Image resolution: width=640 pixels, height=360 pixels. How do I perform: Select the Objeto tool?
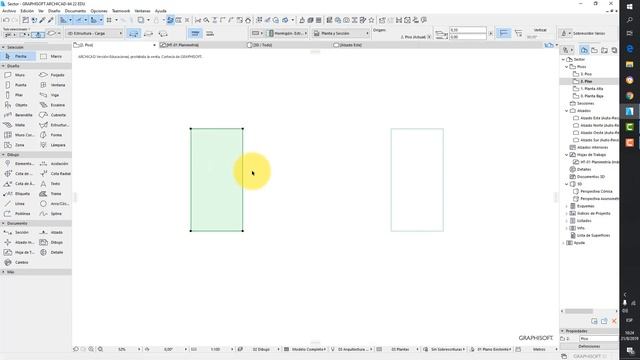point(18,105)
